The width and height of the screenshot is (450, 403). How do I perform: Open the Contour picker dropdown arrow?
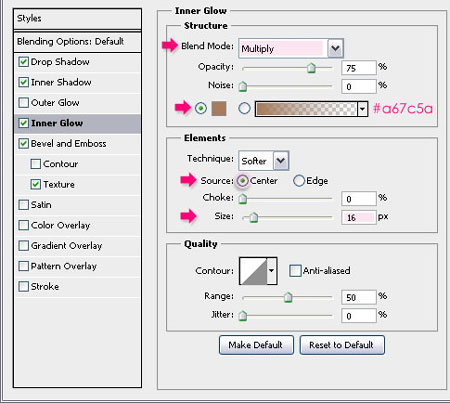[272, 271]
